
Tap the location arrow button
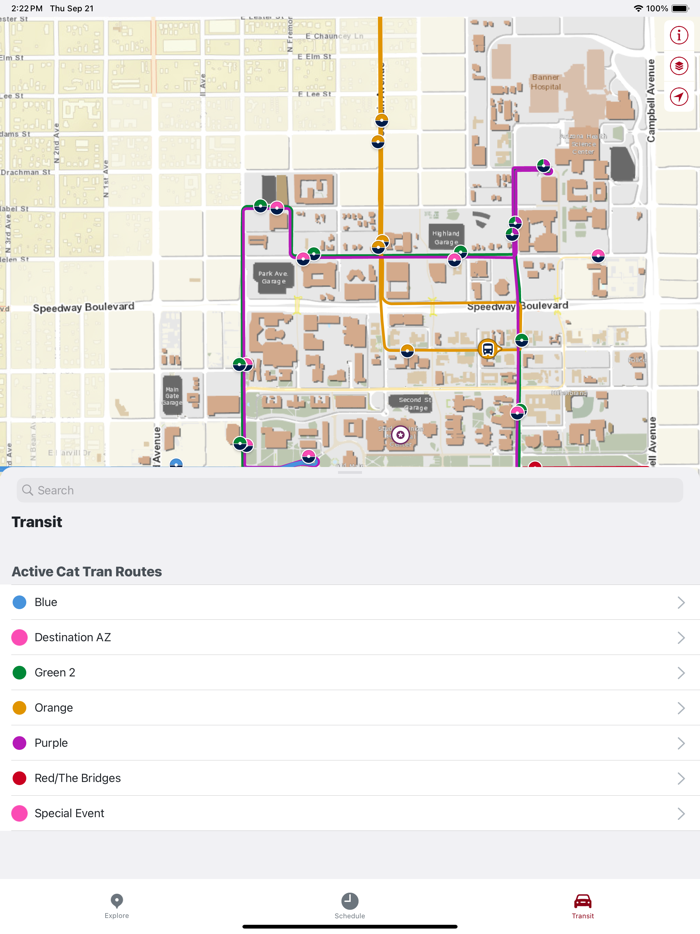pos(679,97)
